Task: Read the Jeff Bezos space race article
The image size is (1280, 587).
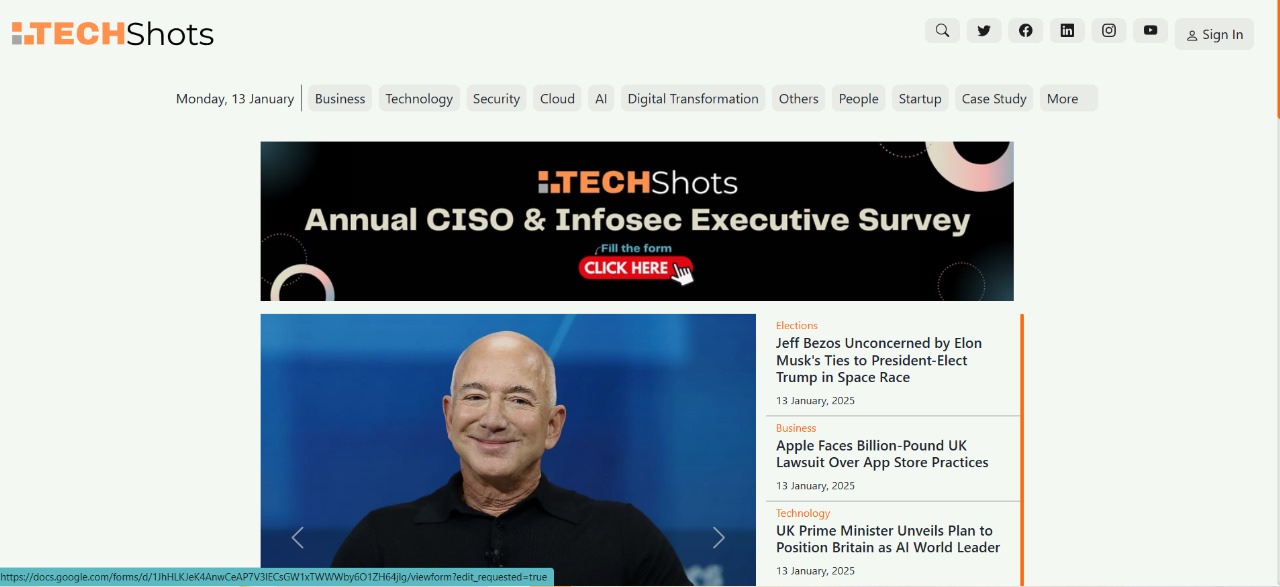Action: point(879,360)
